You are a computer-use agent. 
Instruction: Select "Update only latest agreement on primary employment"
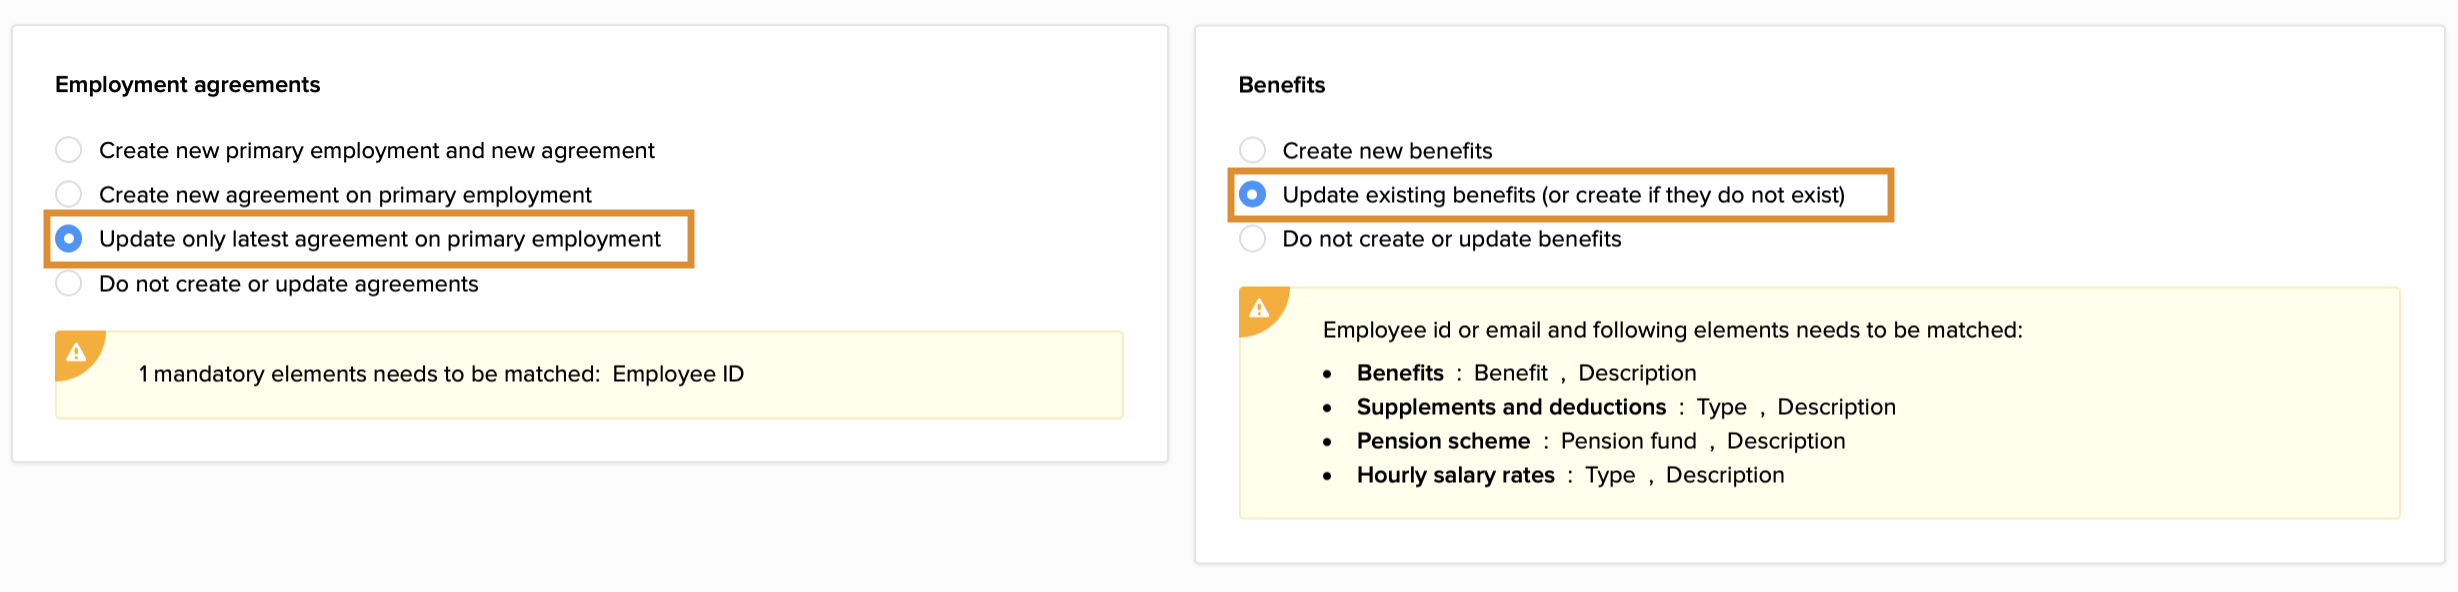pos(69,239)
